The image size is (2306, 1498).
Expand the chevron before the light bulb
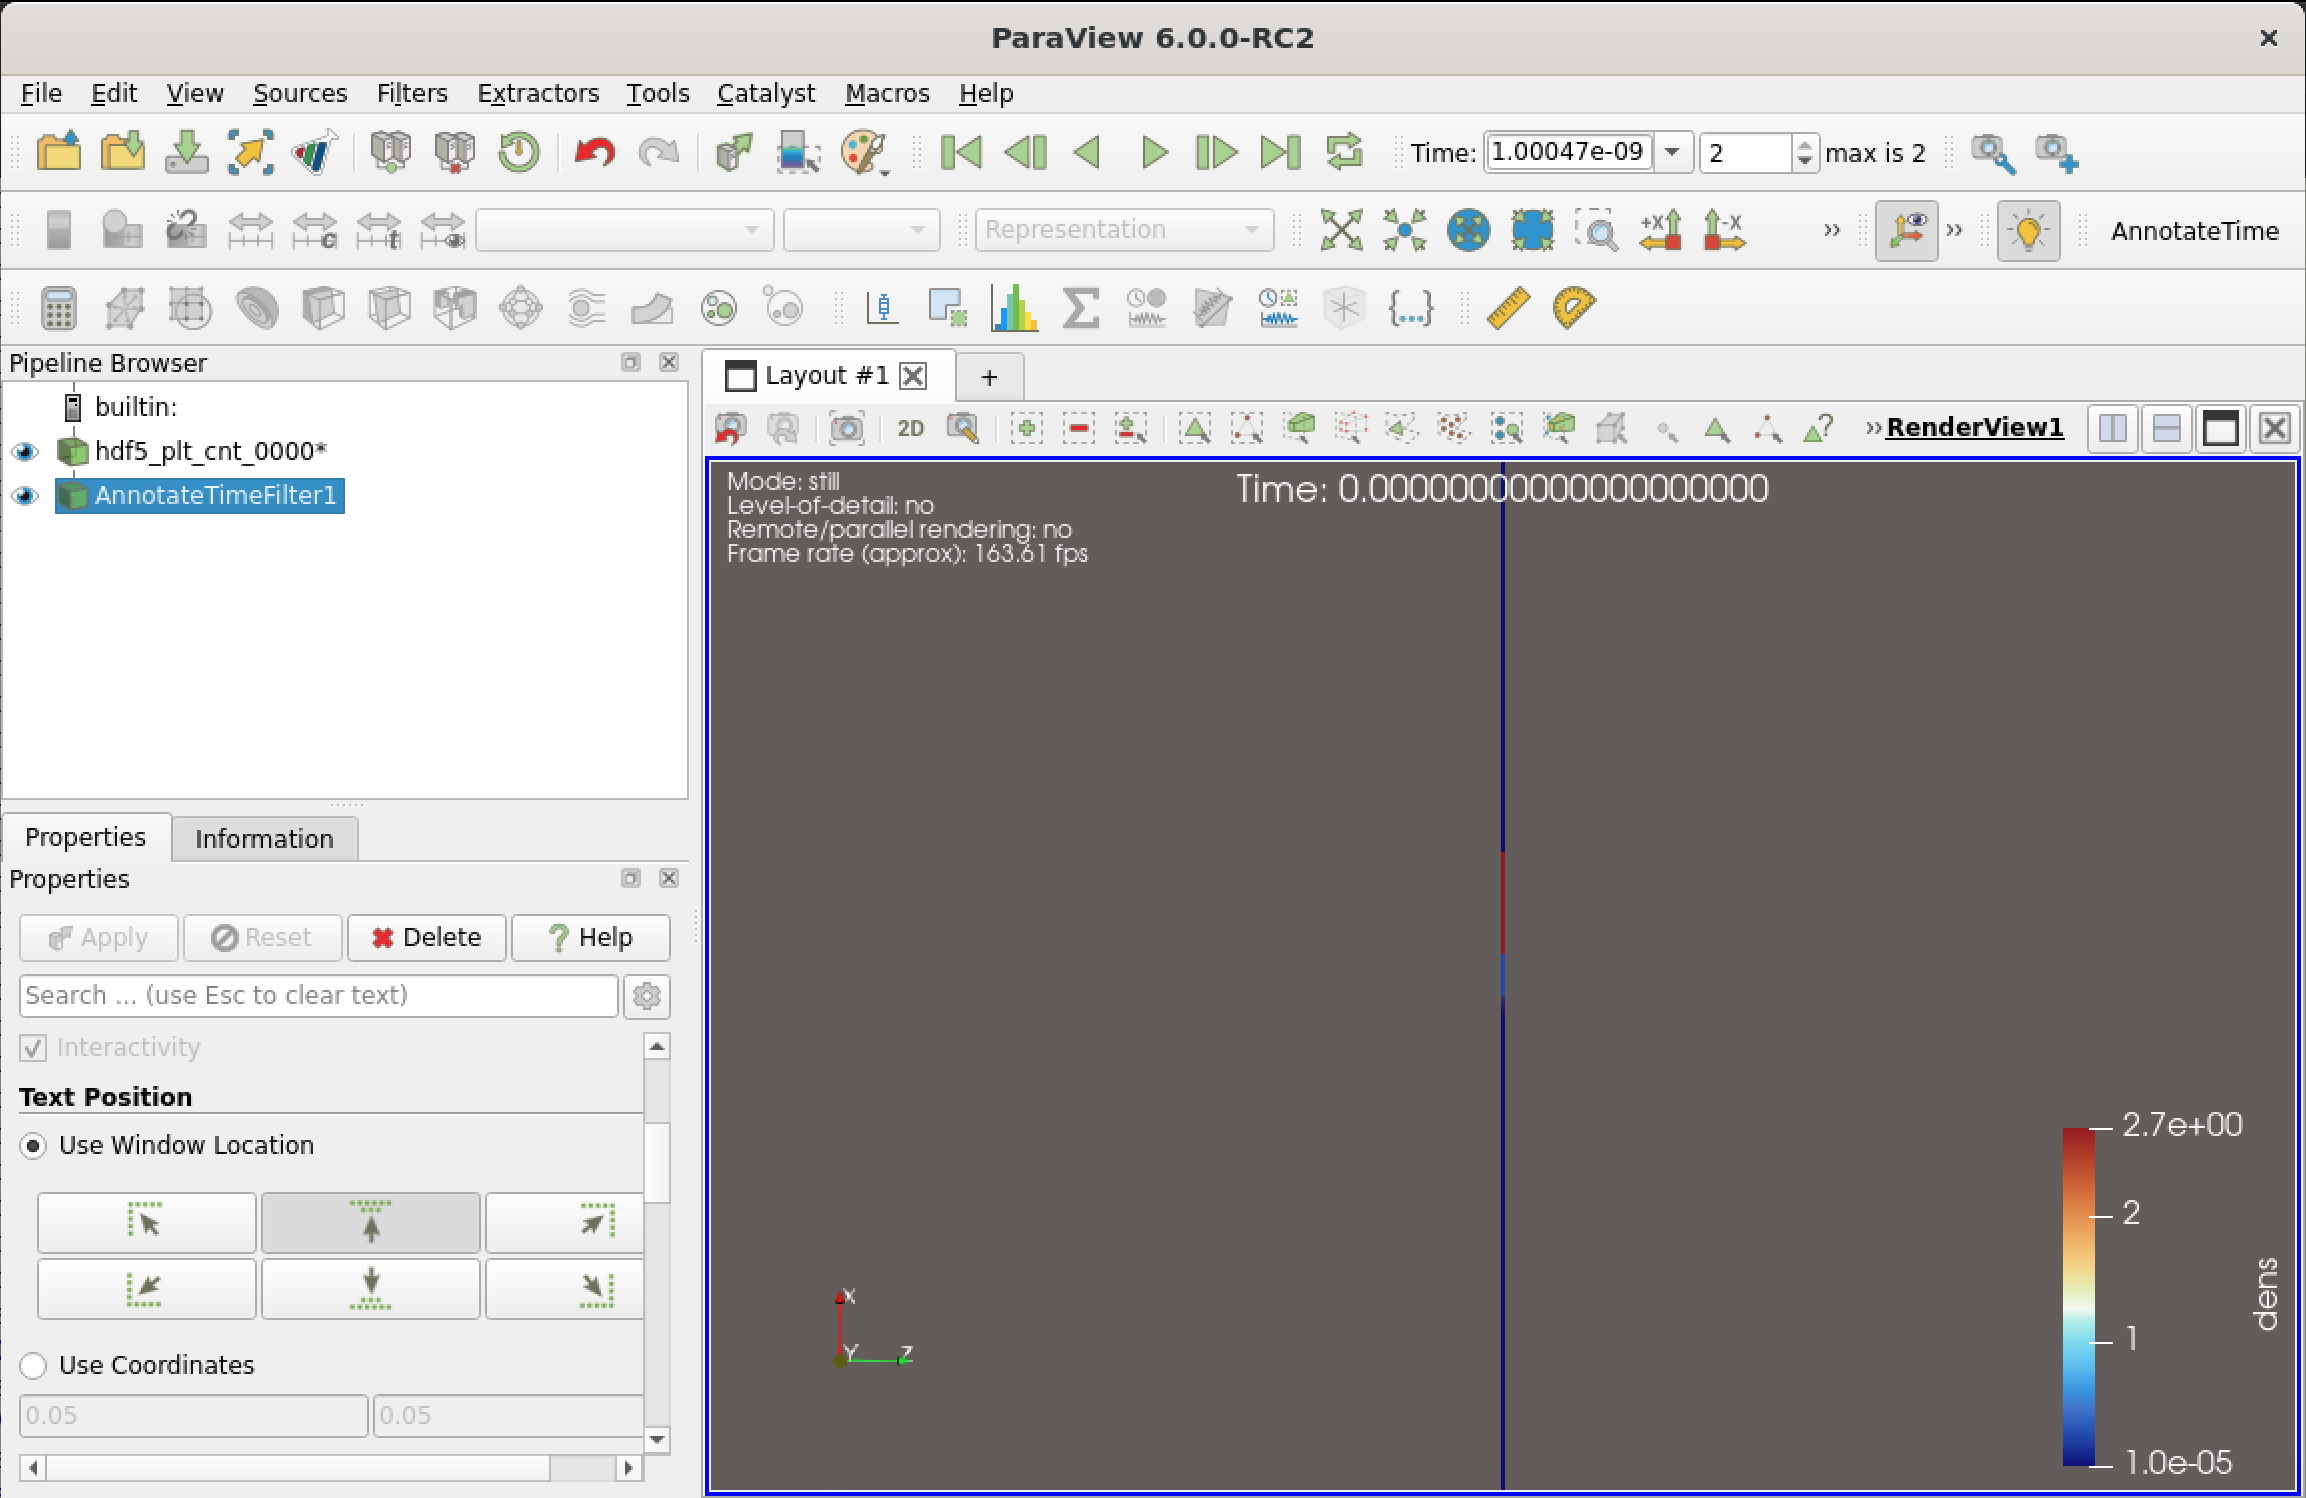click(1954, 230)
